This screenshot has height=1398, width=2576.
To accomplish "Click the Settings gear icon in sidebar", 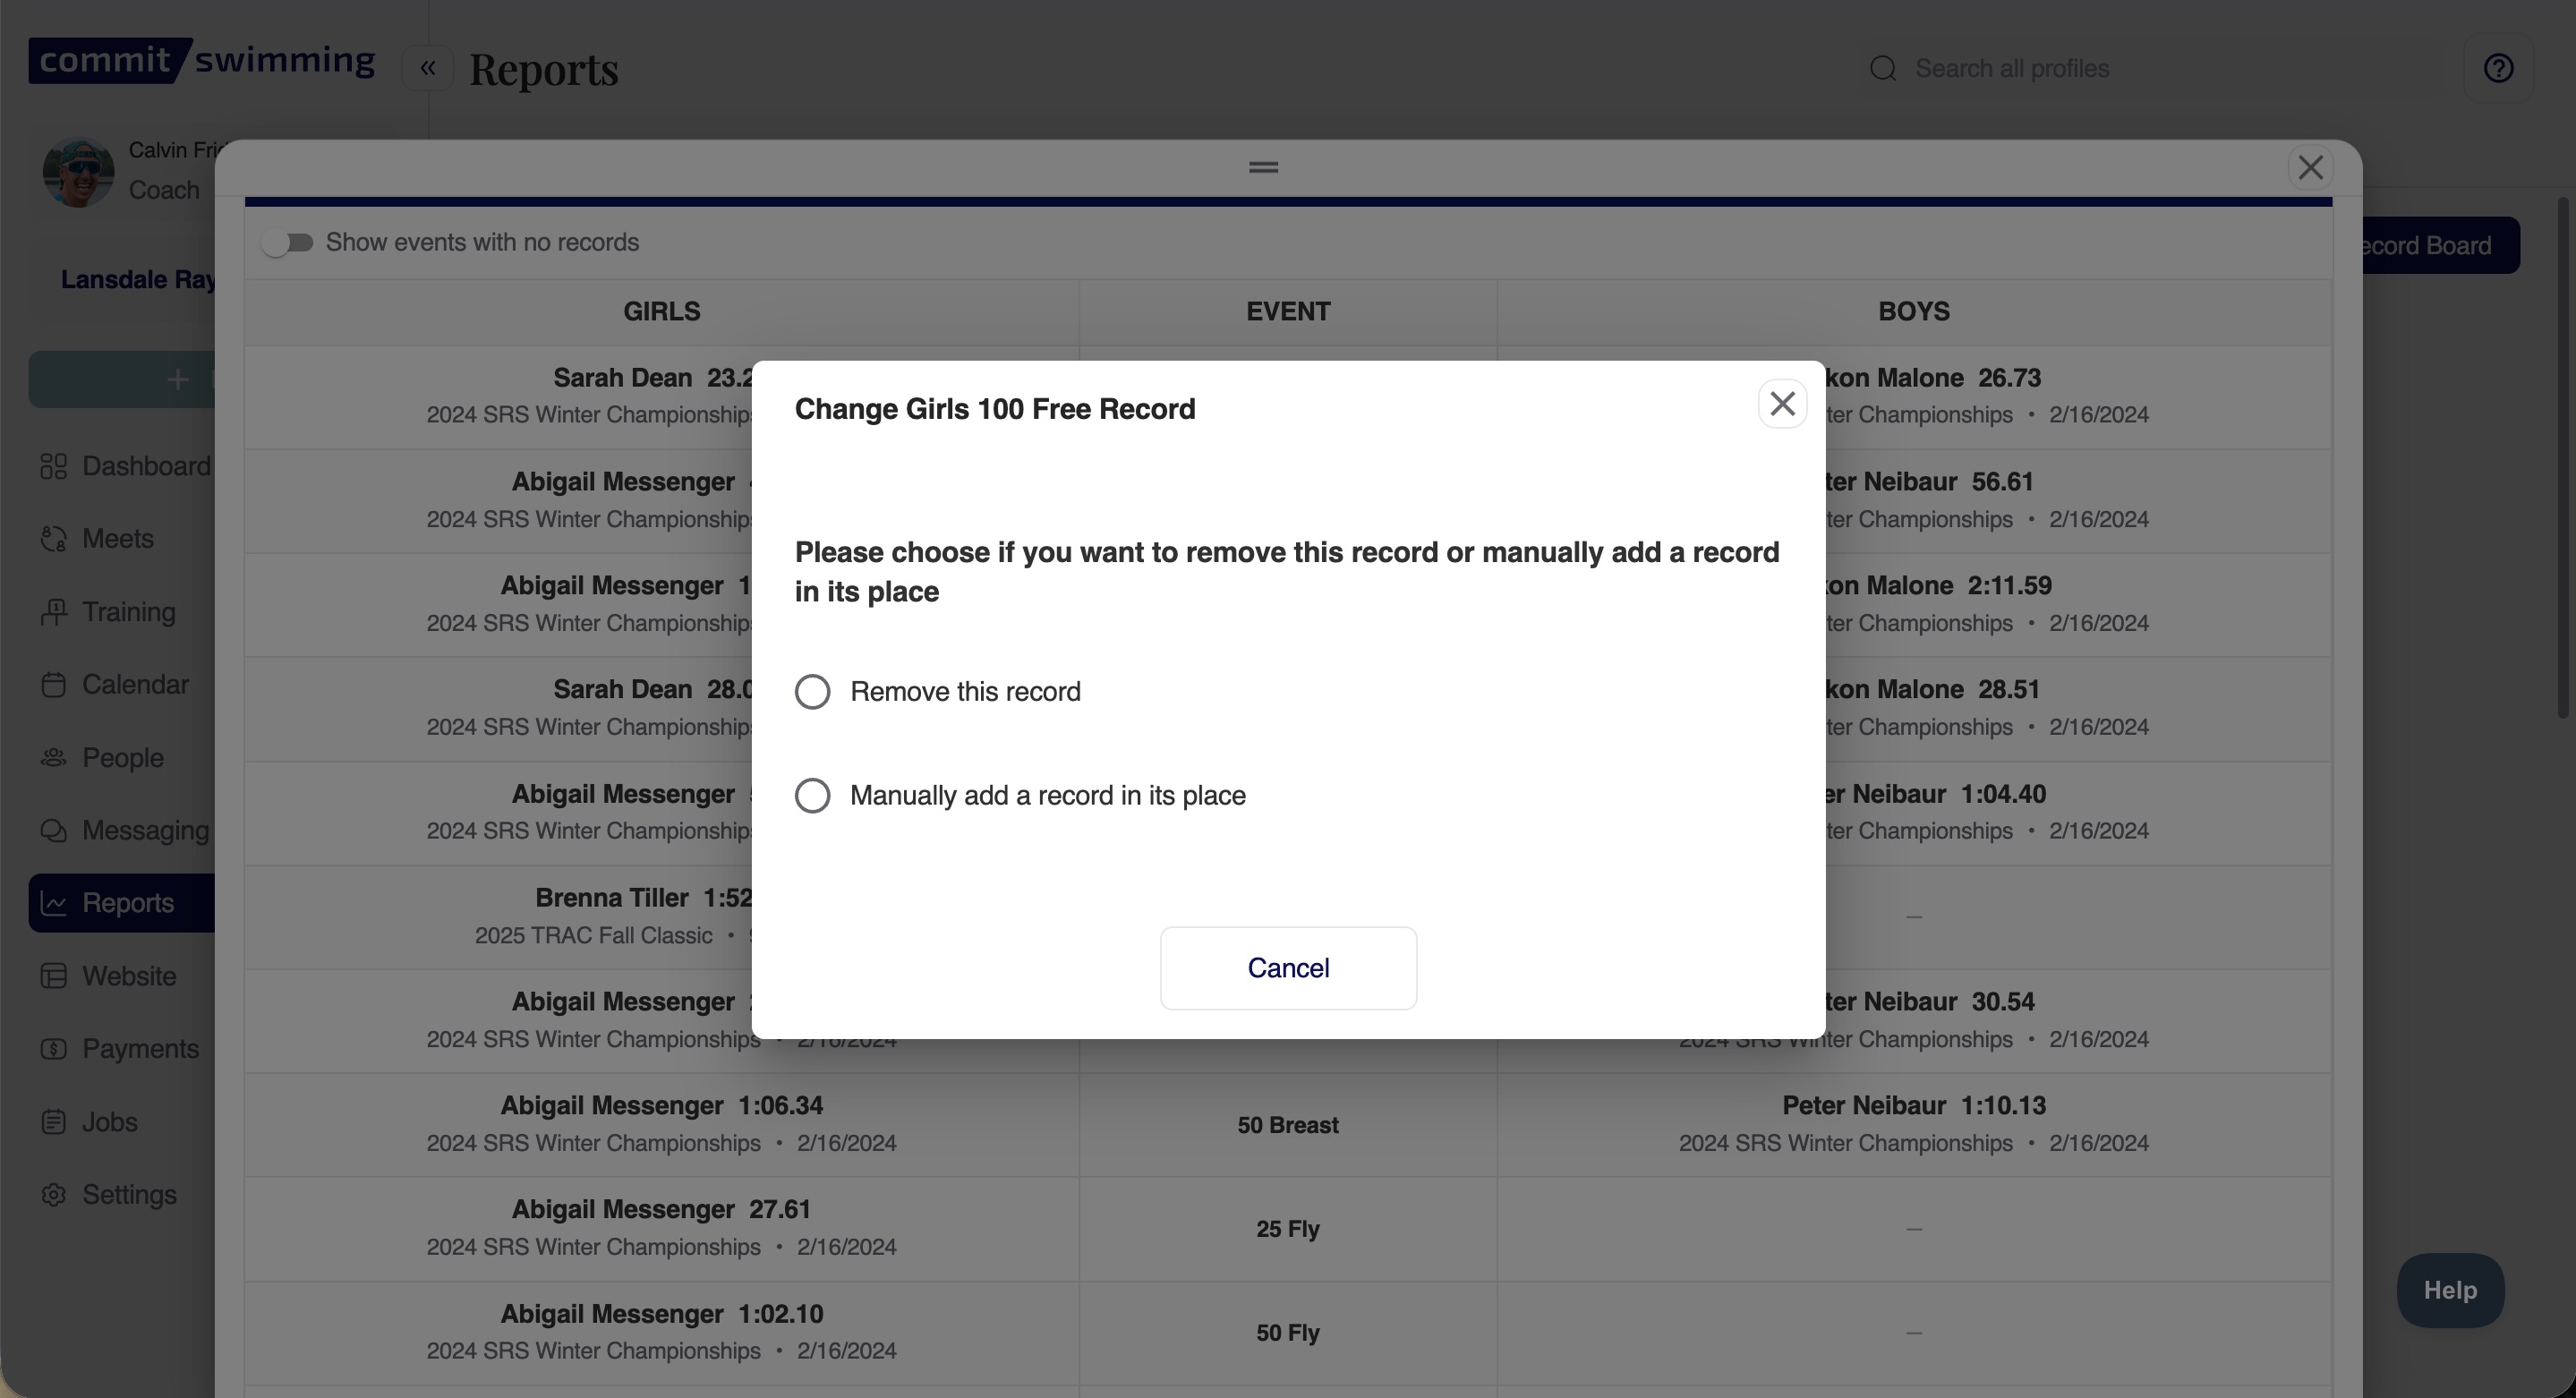I will (x=54, y=1195).
